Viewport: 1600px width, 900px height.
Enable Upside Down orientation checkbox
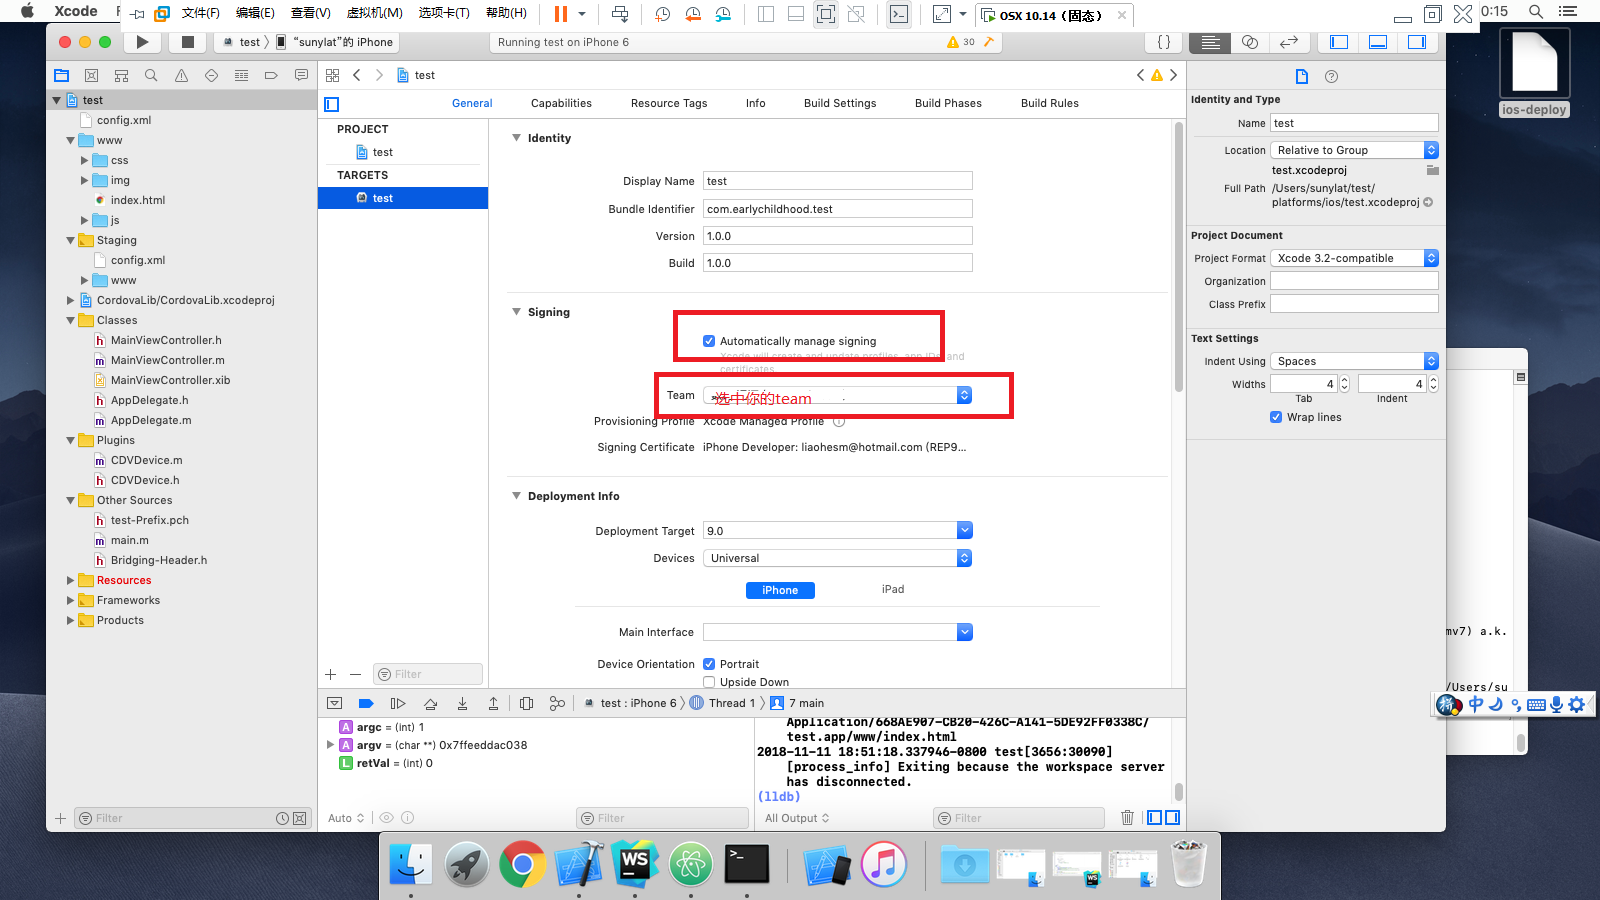[x=709, y=682]
